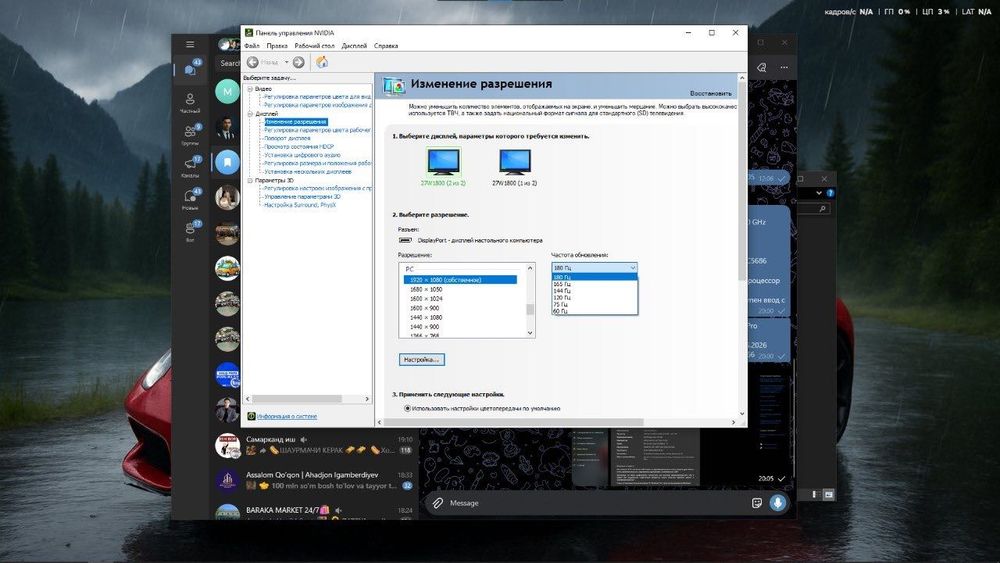Open the Правка menu

(277, 46)
